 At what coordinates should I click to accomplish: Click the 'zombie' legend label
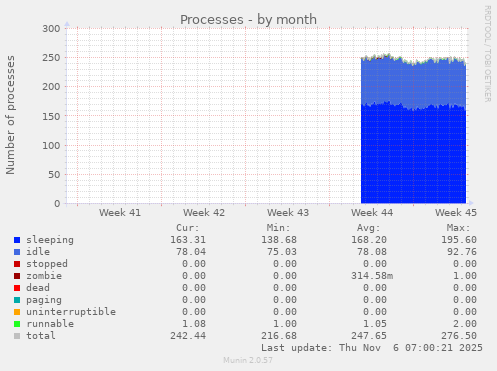pyautogui.click(x=44, y=276)
